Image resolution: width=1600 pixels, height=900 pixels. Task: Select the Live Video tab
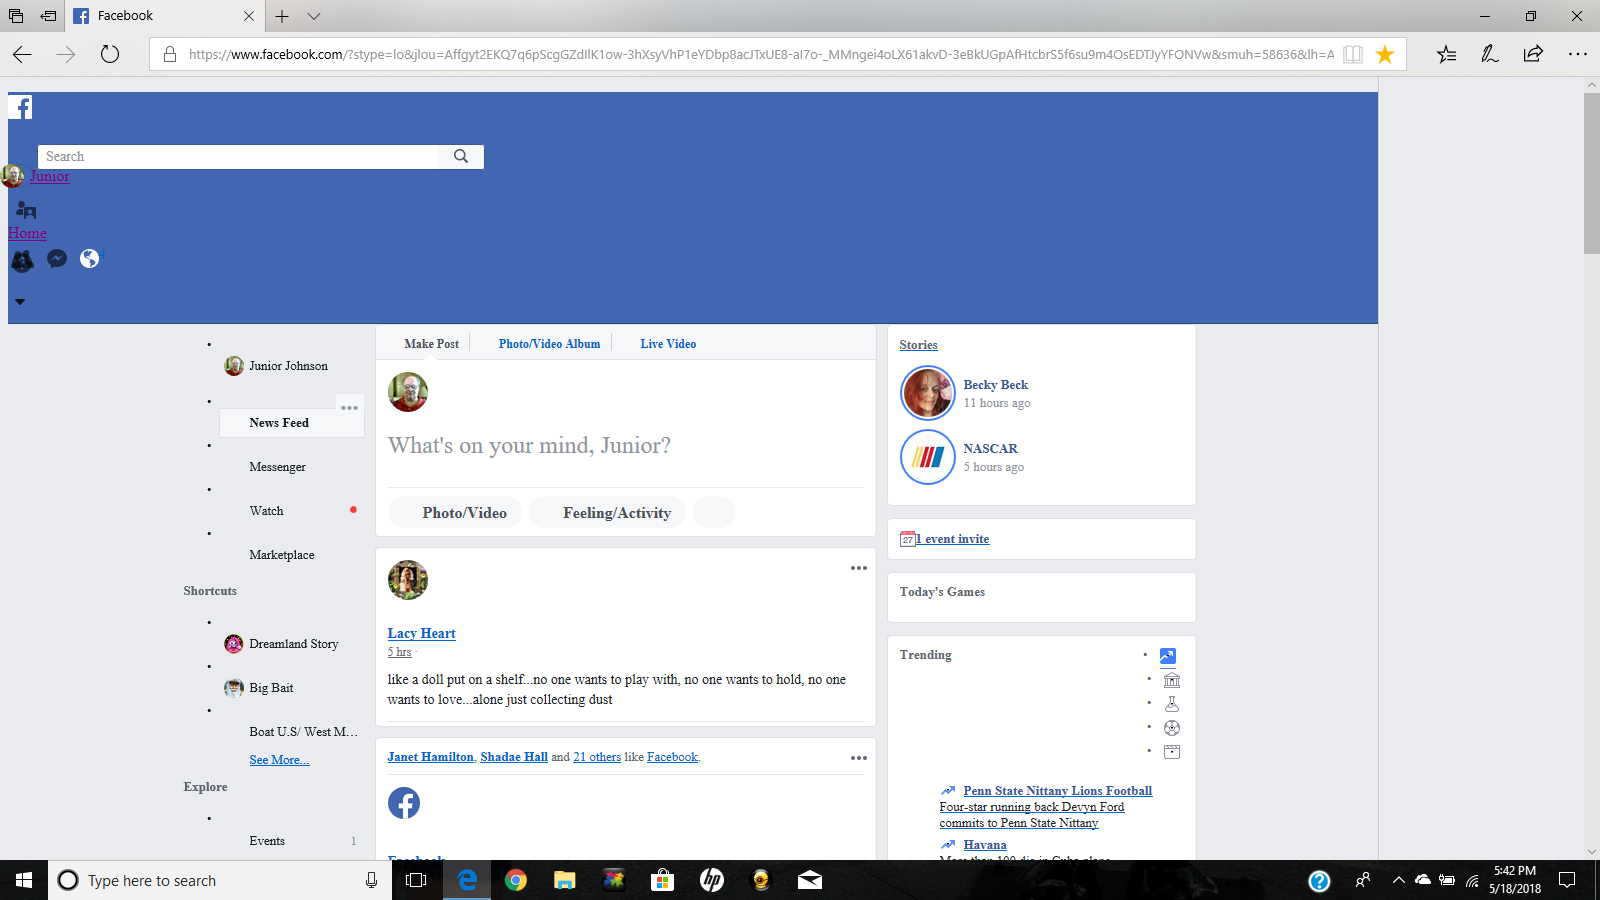coord(668,344)
